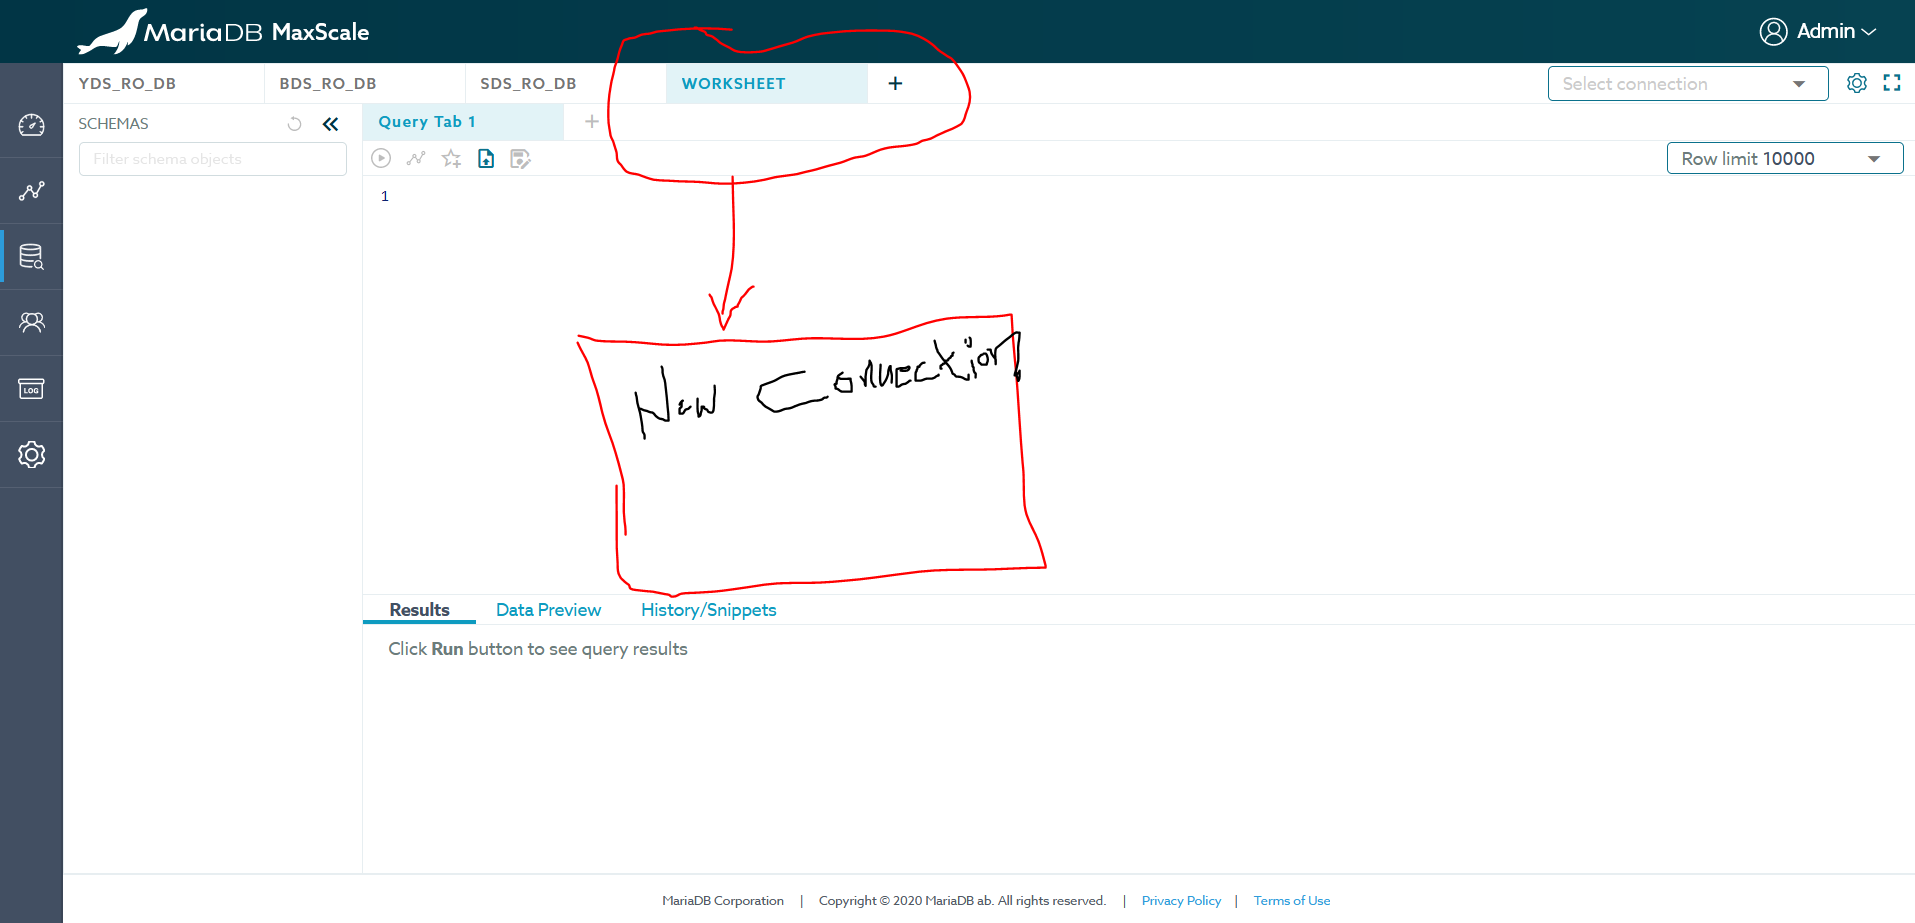The width and height of the screenshot is (1915, 923).
Task: Open the Admin user menu
Action: pos(1818,31)
